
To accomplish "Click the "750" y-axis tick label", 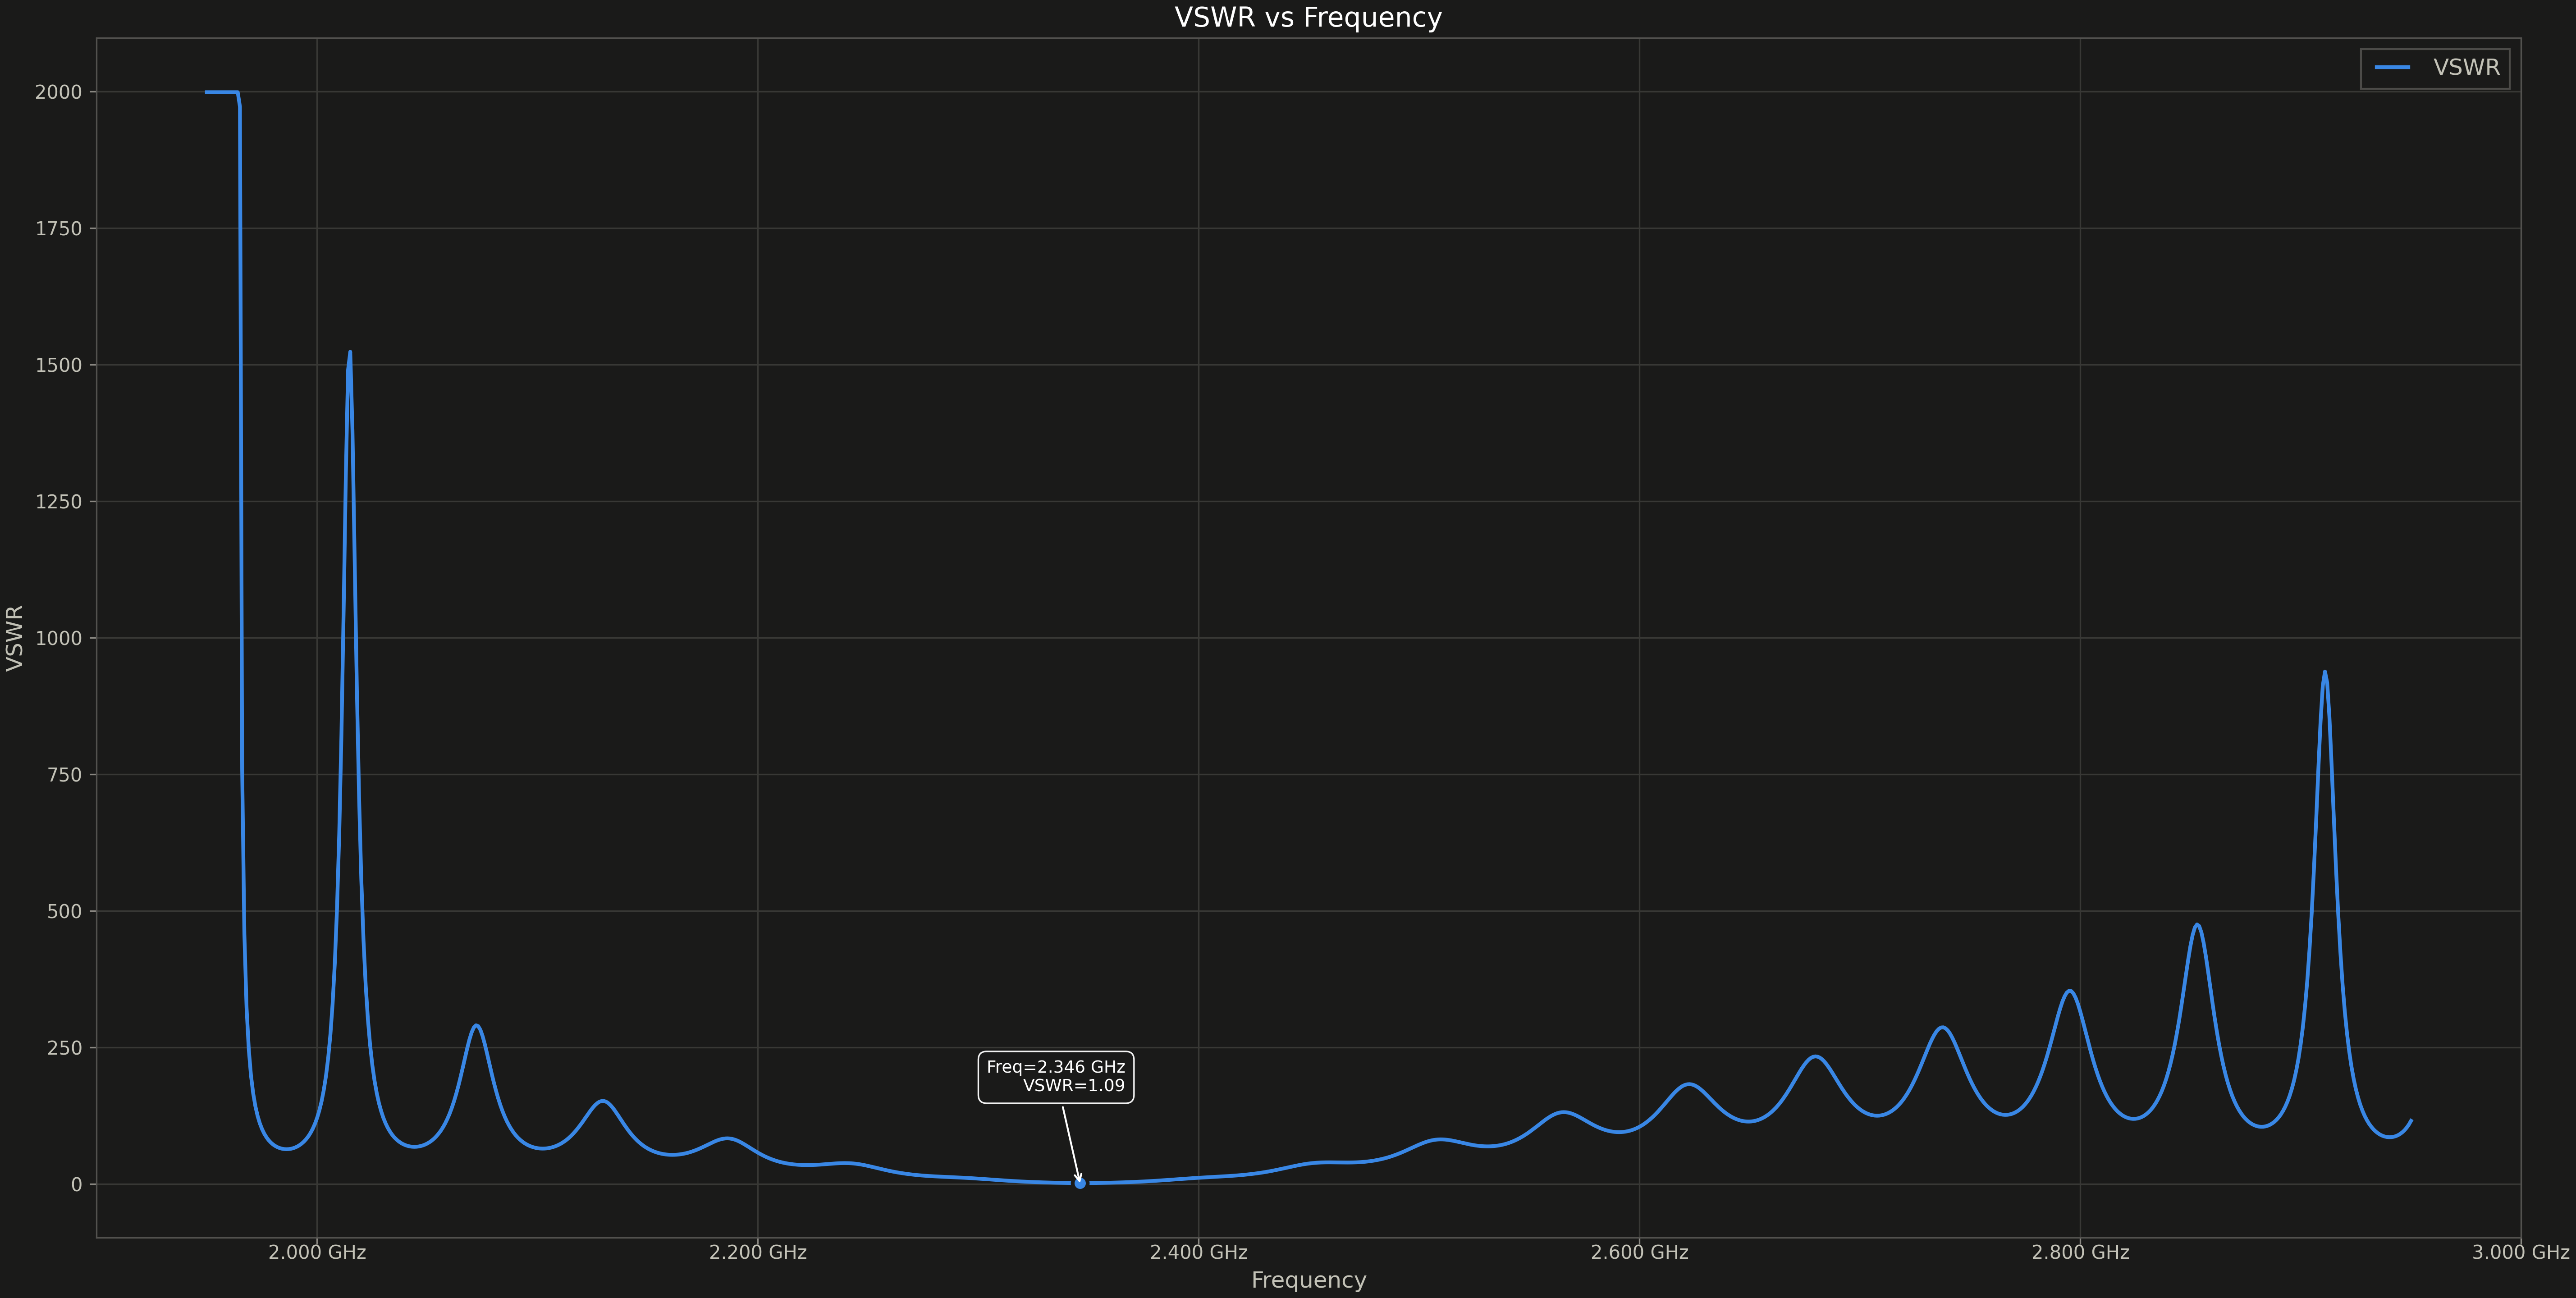I will pos(64,775).
